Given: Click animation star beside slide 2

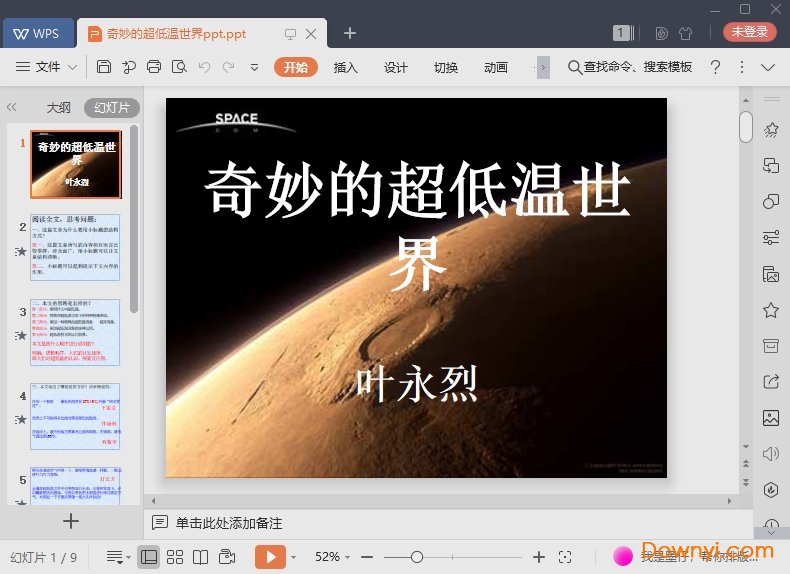Looking at the screenshot, I should click(21, 251).
